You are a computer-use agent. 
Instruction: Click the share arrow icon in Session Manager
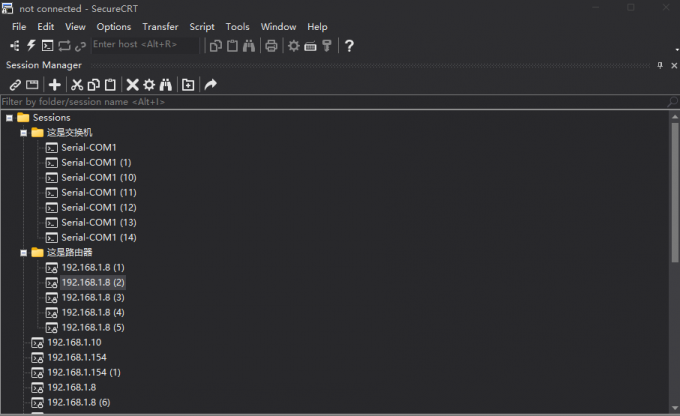tap(211, 84)
